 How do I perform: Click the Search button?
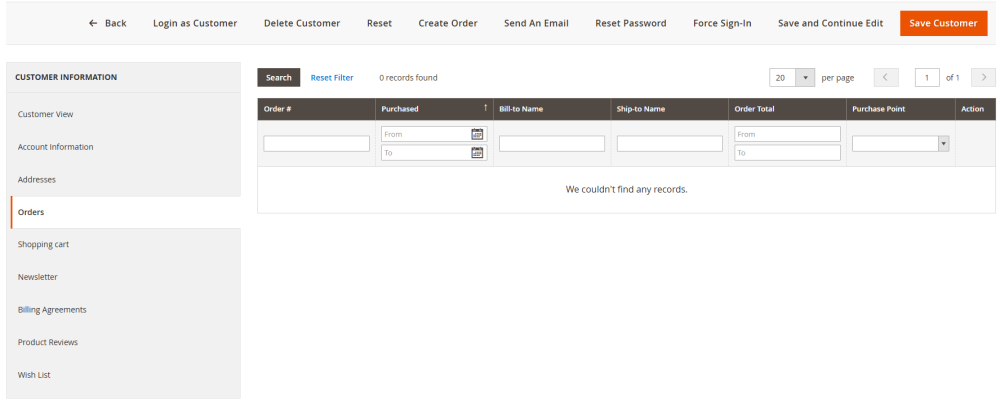pyautogui.click(x=279, y=78)
